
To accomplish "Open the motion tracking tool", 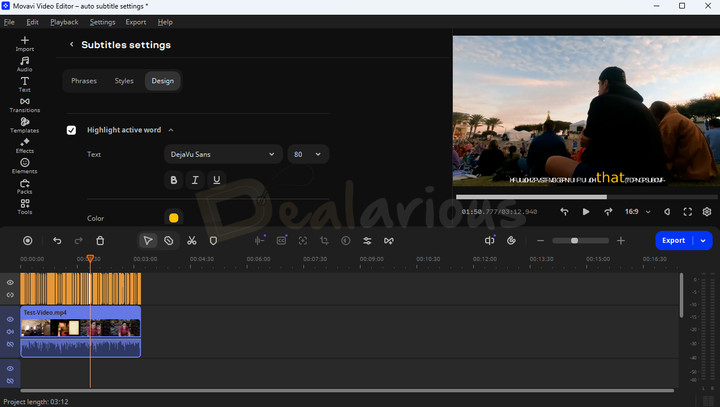I will point(303,241).
